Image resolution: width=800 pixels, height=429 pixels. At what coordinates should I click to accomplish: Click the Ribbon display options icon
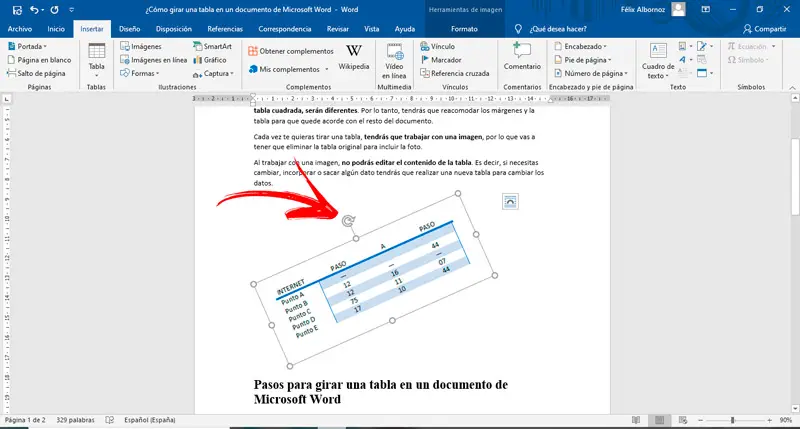(706, 10)
